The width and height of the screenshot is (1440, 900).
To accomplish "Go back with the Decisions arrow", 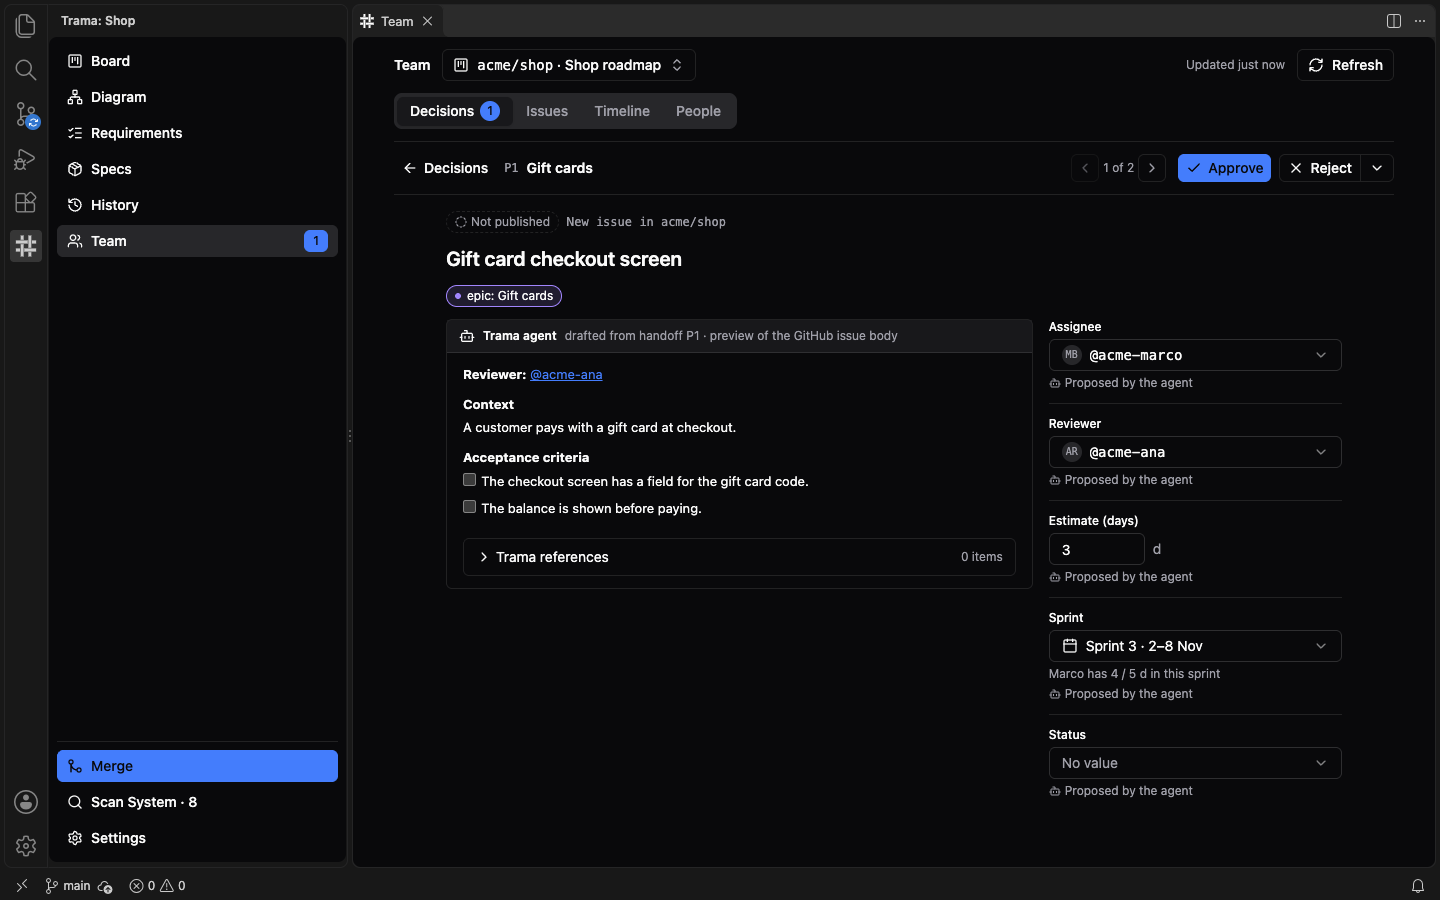I will [445, 168].
